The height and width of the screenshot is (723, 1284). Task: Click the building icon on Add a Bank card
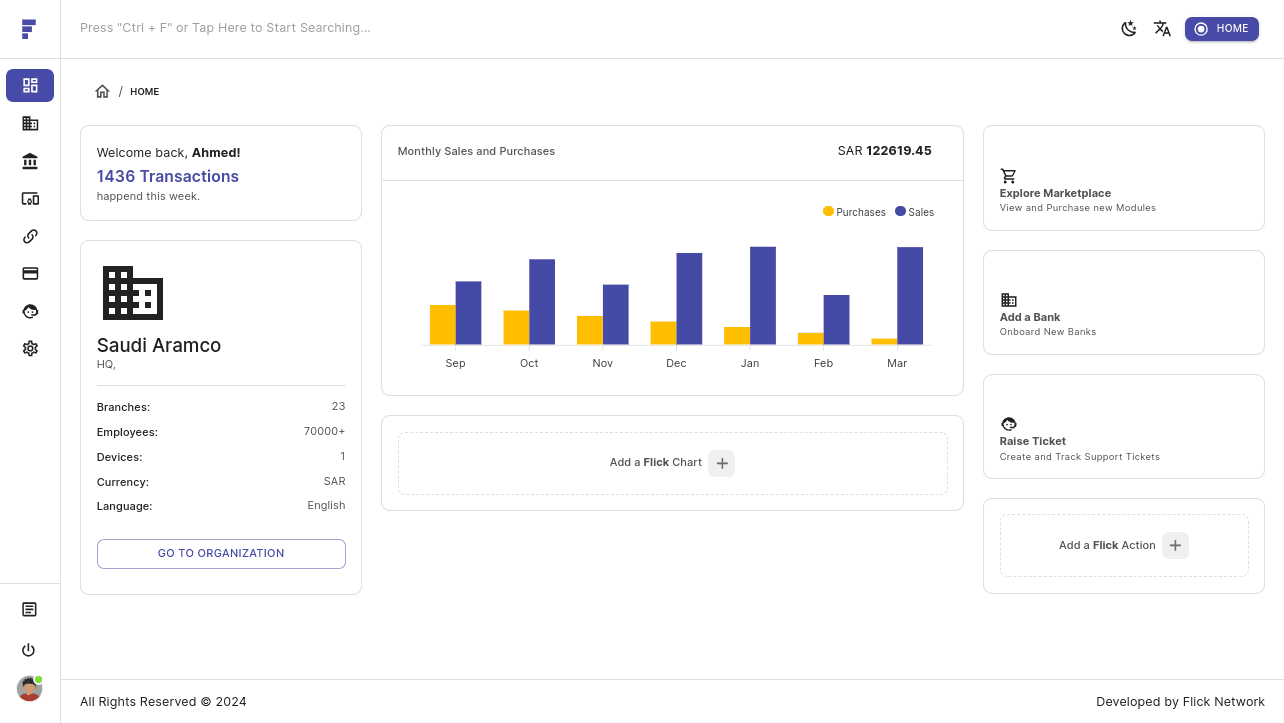tap(1008, 300)
